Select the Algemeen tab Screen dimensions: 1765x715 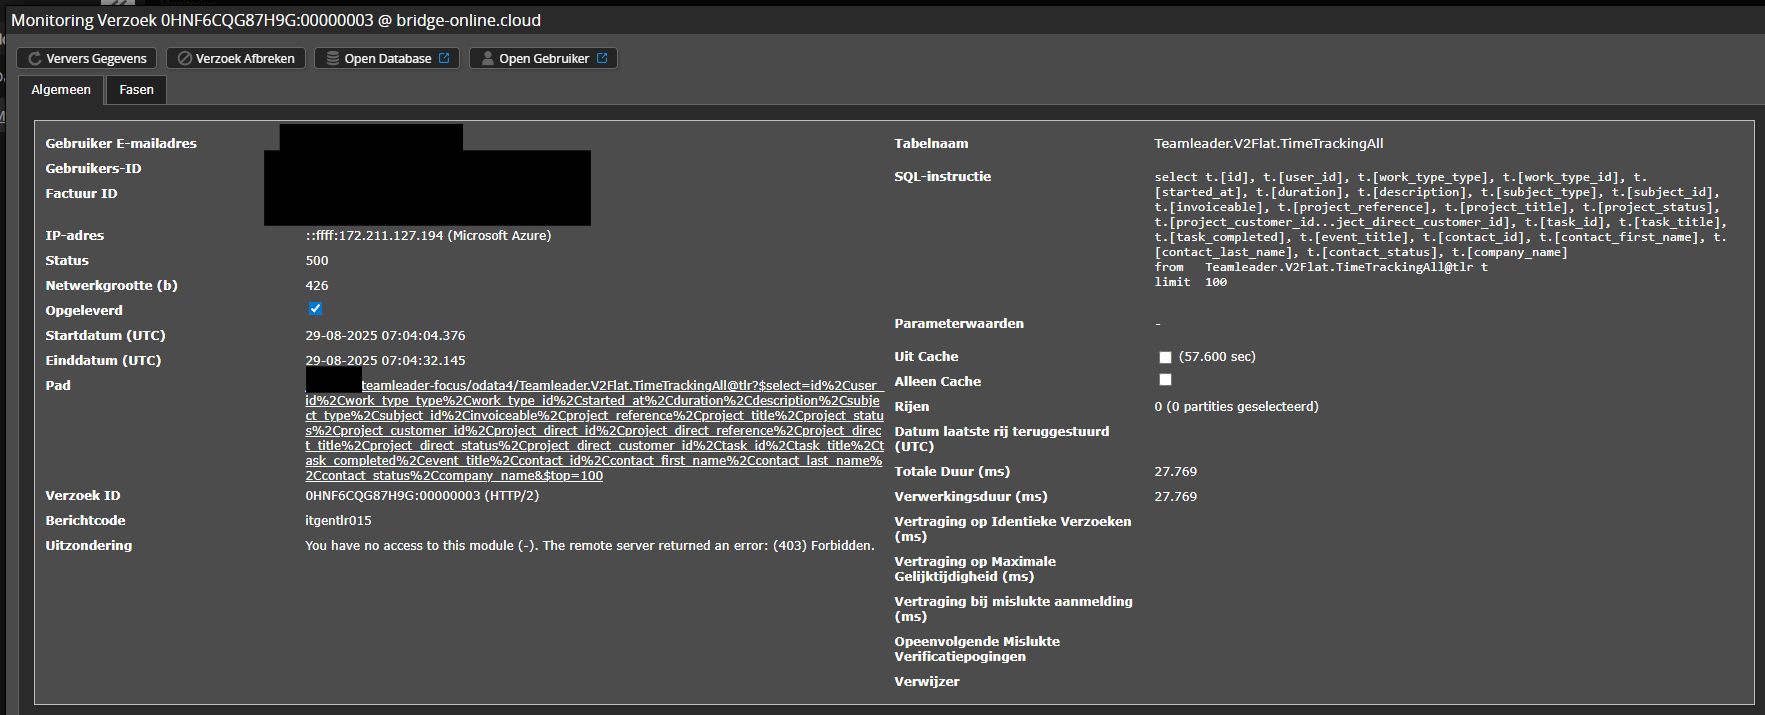[61, 90]
